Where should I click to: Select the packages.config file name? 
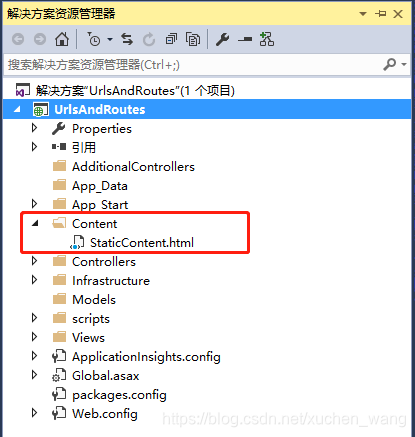pos(119,395)
